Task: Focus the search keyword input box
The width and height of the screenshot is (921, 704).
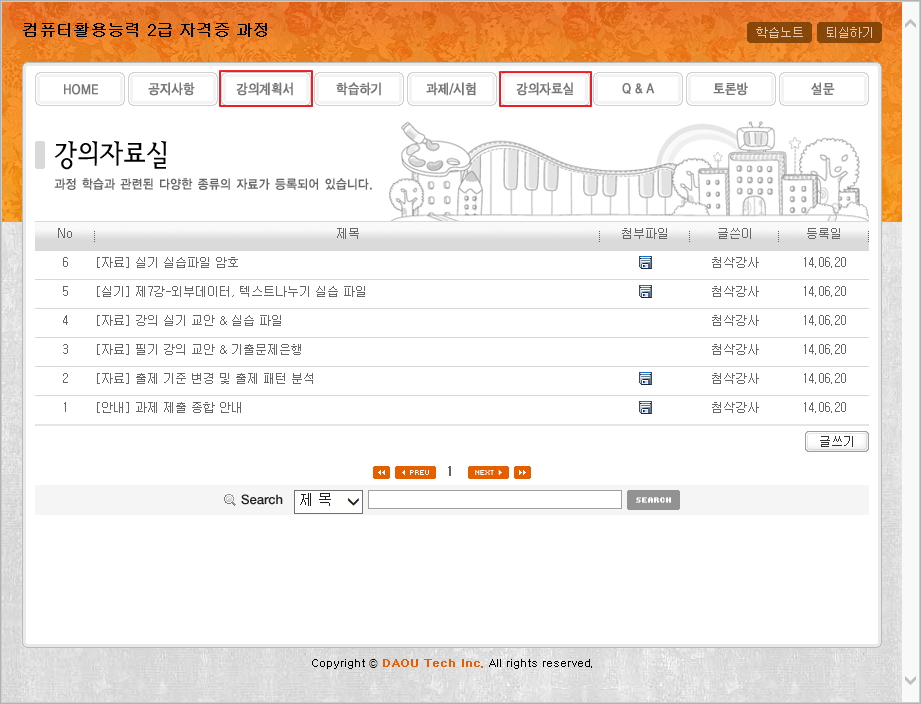Action: [495, 500]
